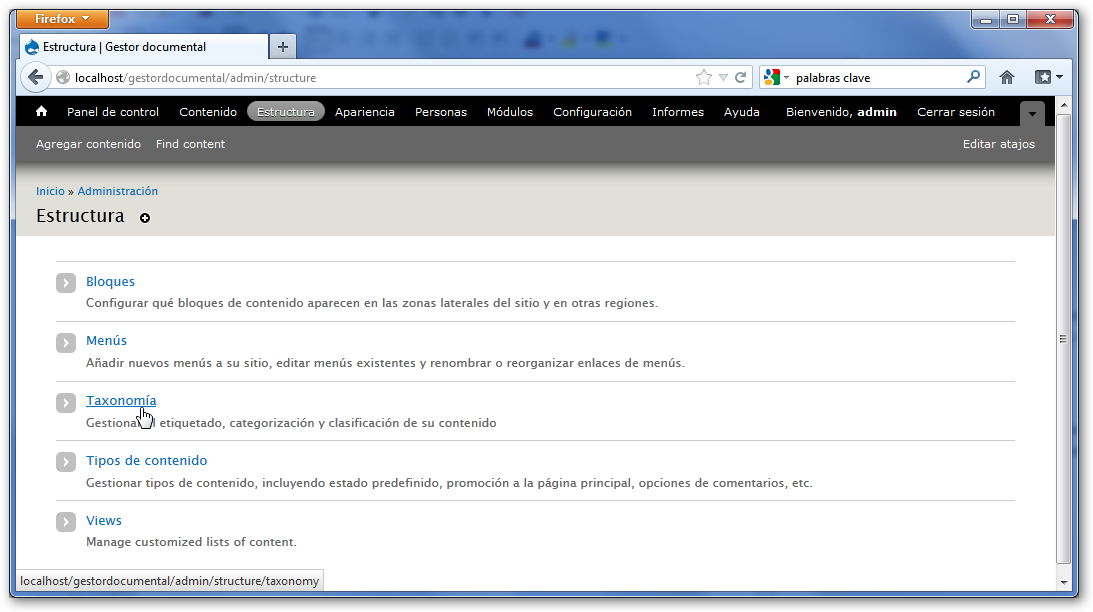Click the home icon in the admin toolbar

[x=40, y=112]
